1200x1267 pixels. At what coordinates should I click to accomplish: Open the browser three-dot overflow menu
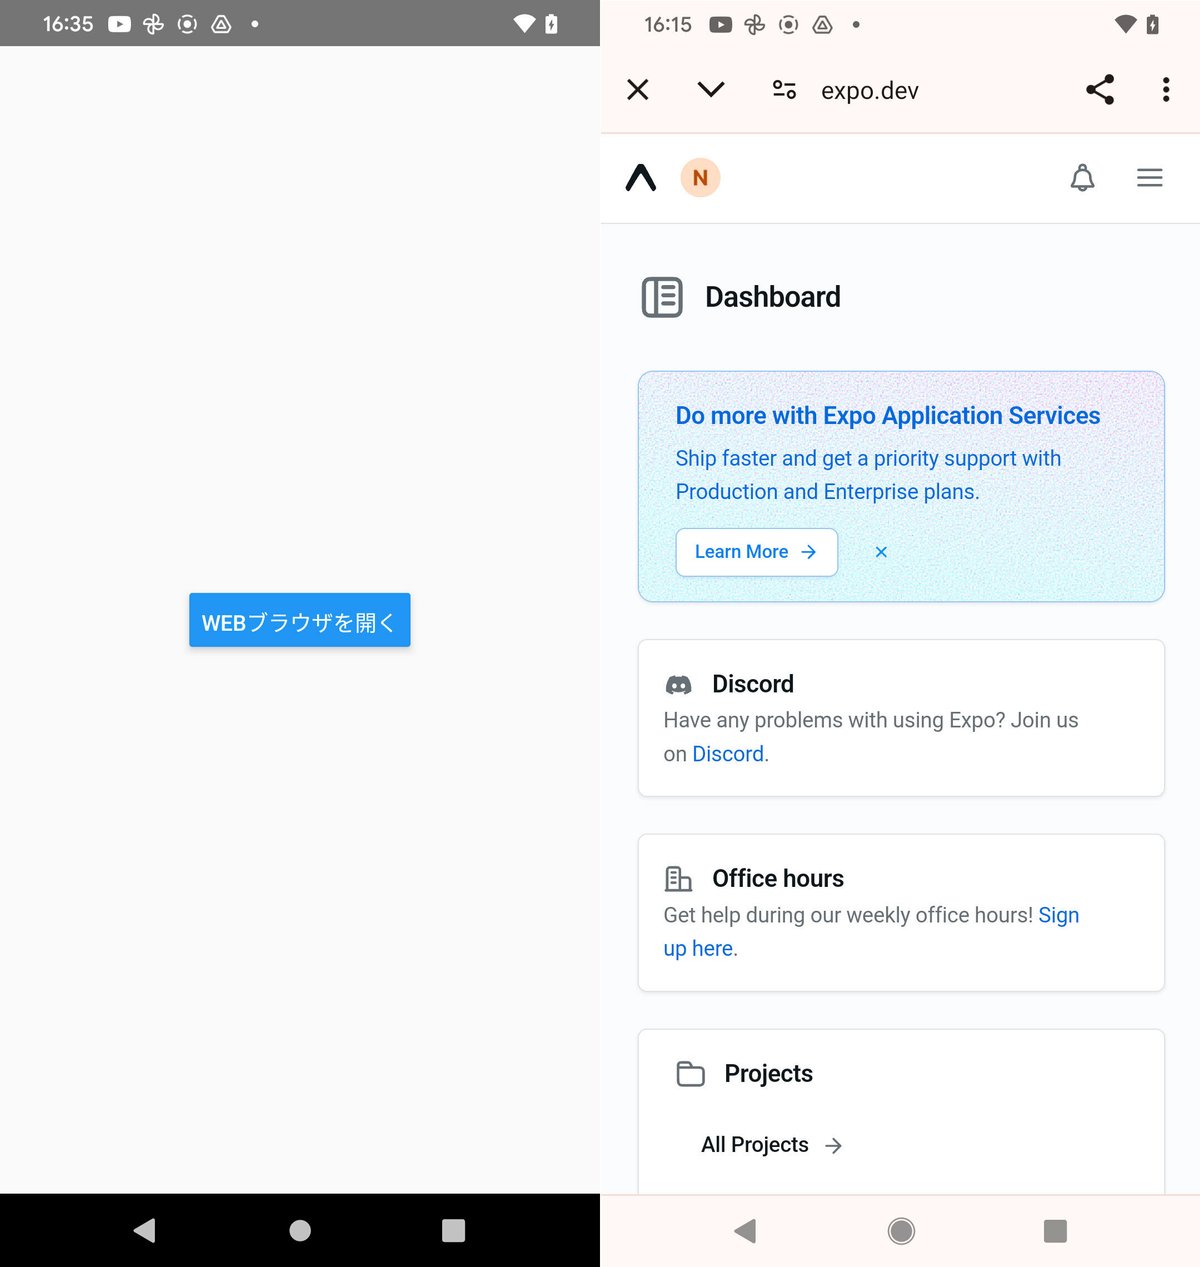(1166, 90)
